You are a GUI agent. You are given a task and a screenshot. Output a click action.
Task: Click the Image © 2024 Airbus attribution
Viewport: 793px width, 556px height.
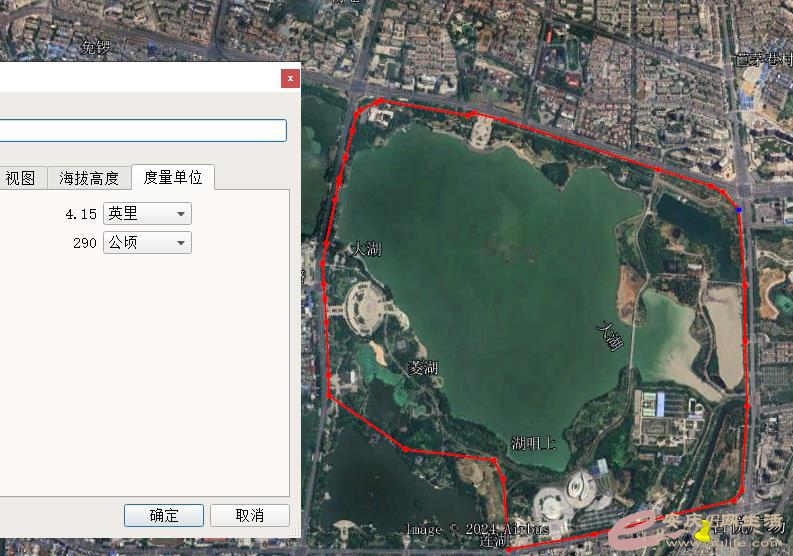(477, 528)
